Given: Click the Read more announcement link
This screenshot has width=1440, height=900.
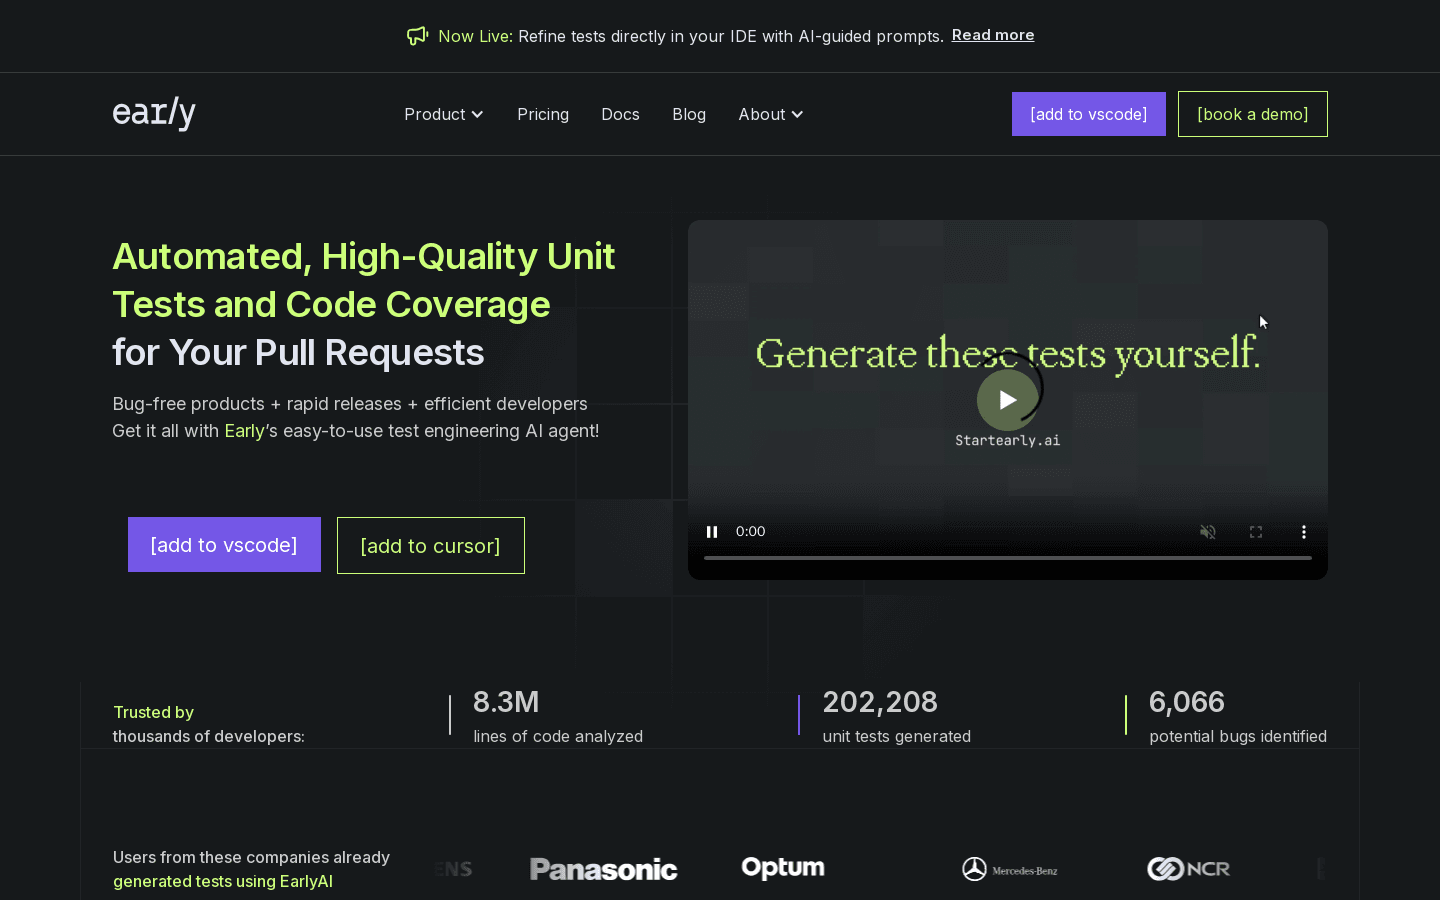Looking at the screenshot, I should coord(993,35).
